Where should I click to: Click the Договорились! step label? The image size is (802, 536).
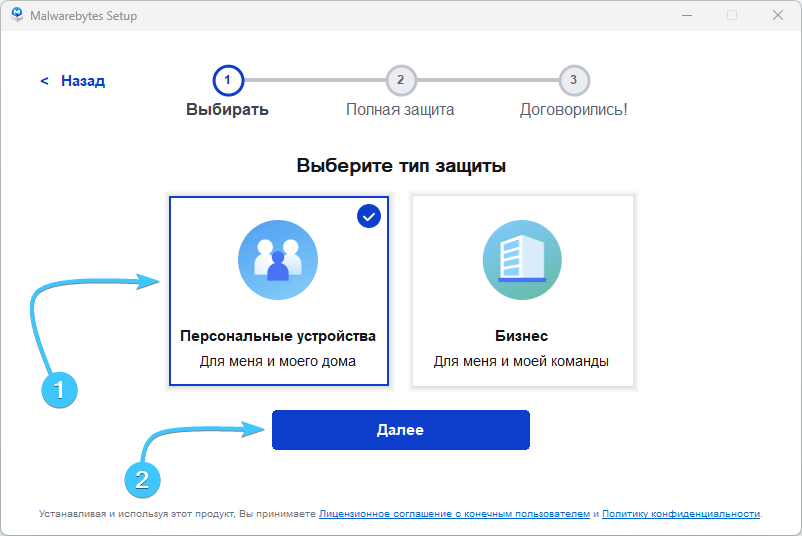tap(573, 110)
